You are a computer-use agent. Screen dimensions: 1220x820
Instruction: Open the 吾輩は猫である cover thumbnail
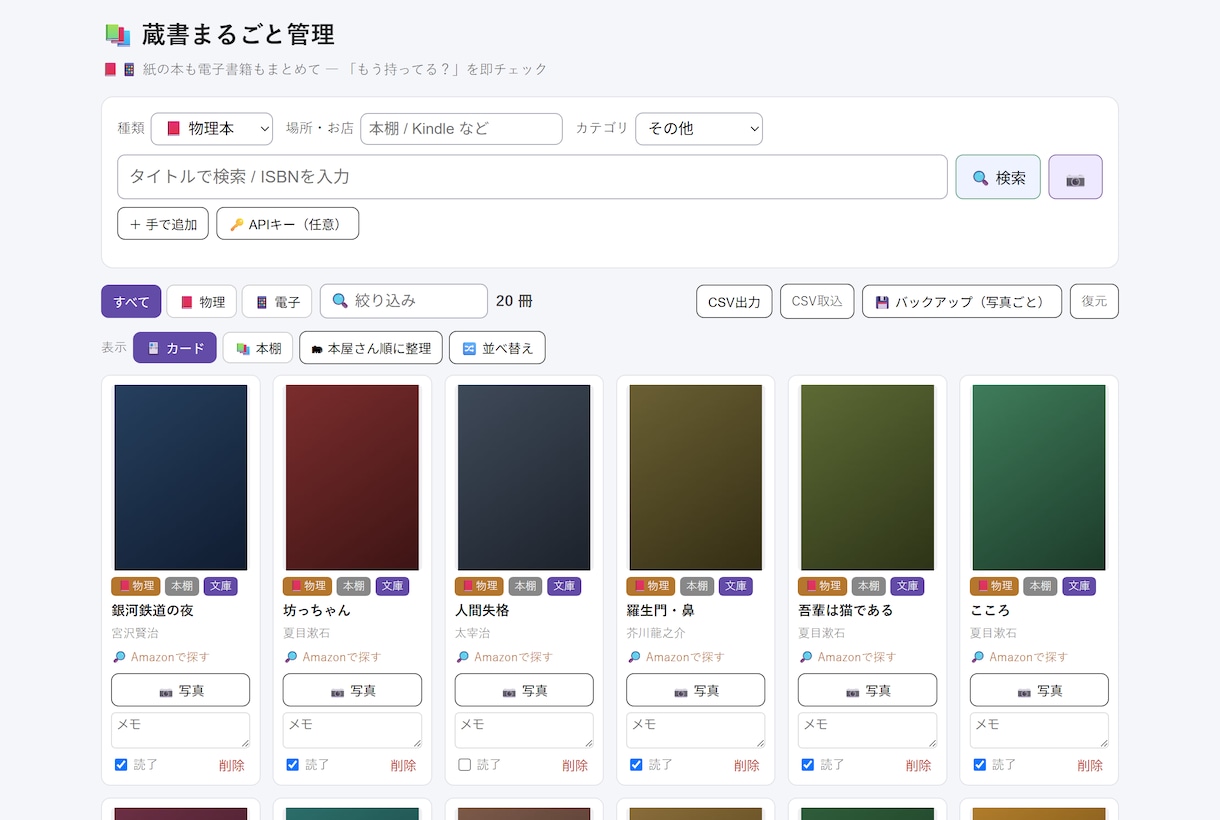tap(867, 478)
